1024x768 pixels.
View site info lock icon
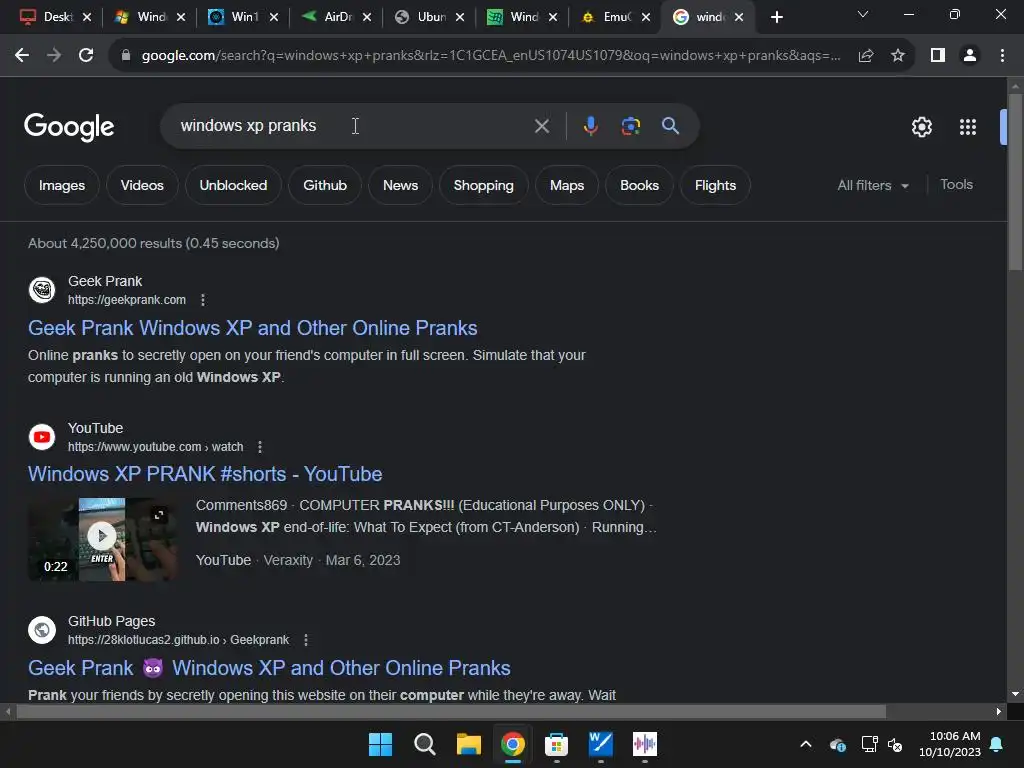pyautogui.click(x=126, y=56)
